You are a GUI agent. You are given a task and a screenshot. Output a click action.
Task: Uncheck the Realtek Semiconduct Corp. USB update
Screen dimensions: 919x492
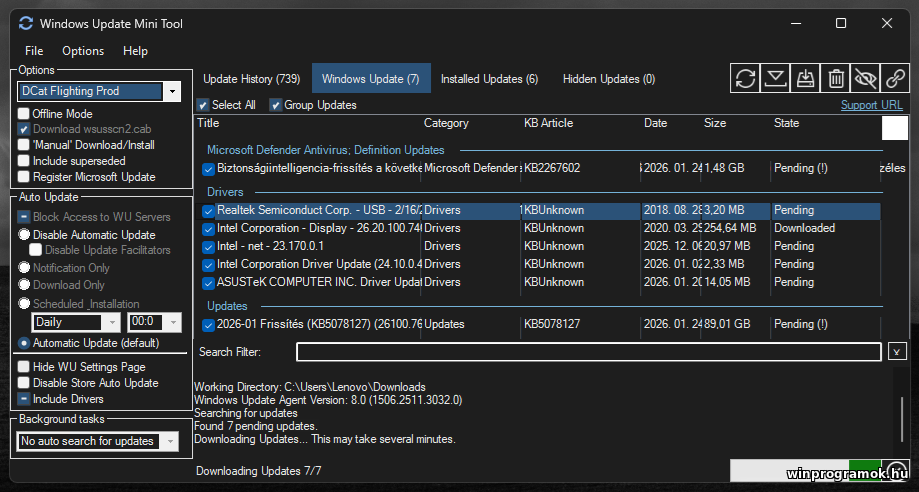pyautogui.click(x=208, y=211)
